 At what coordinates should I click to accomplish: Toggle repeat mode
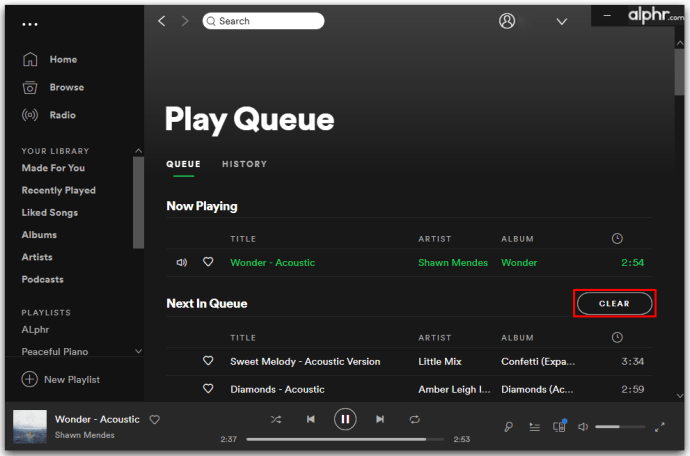[415, 419]
